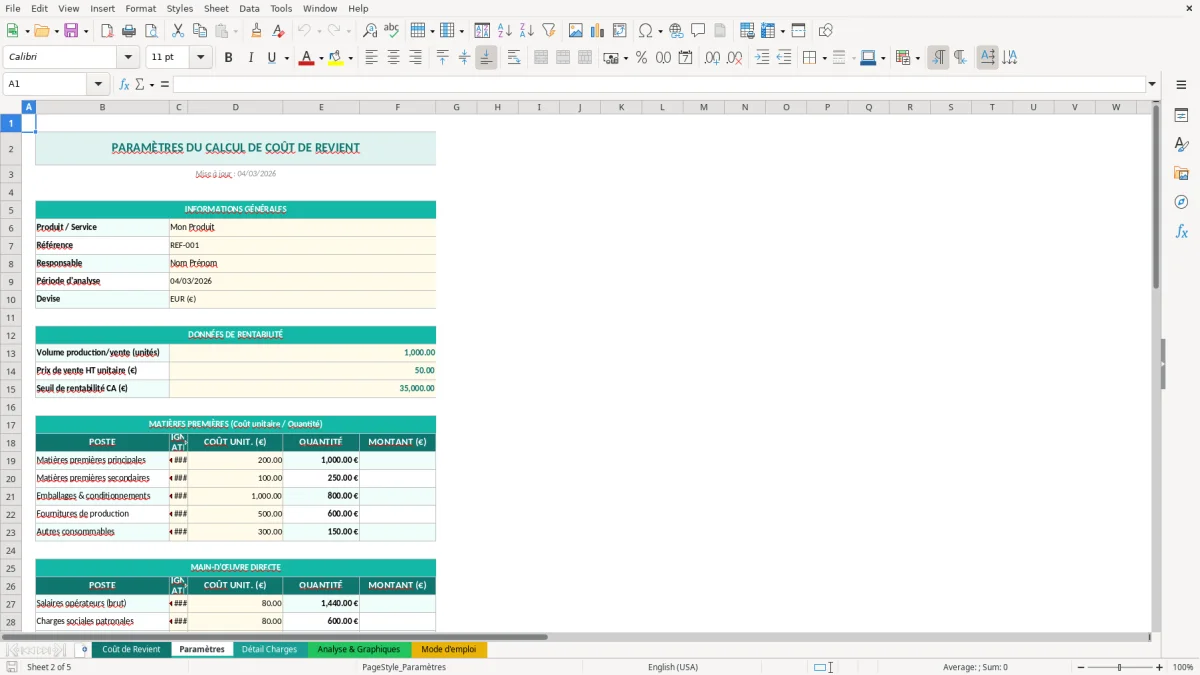Click the zoom slider handle
1200x675 pixels.
click(x=1119, y=667)
